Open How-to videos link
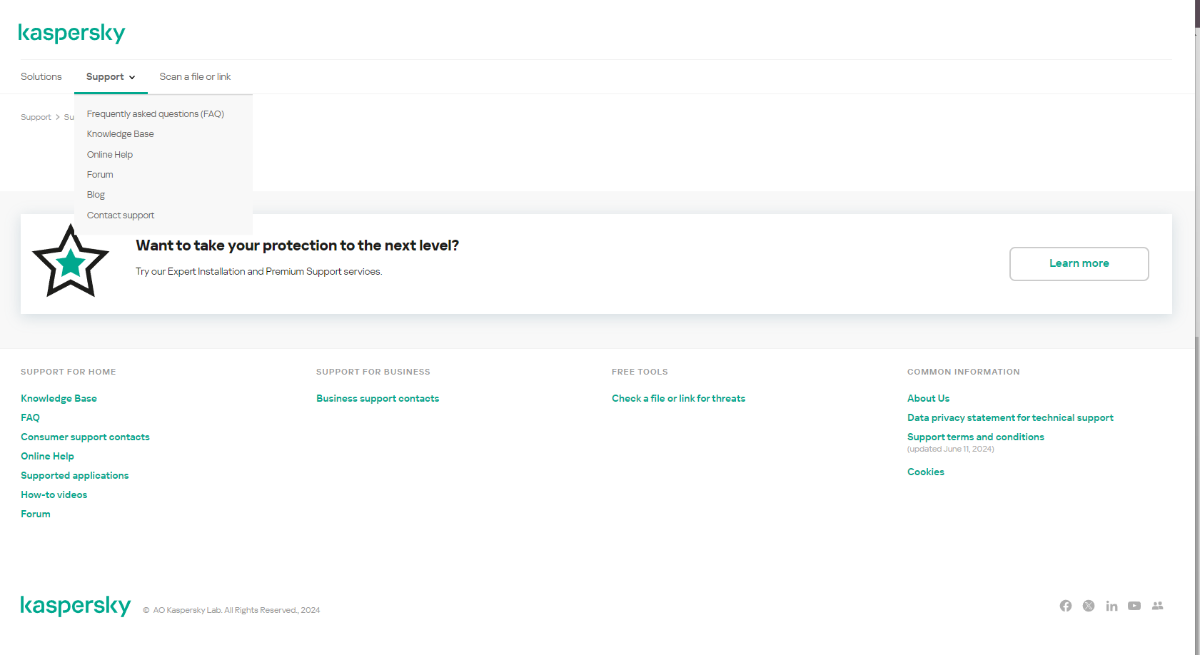This screenshot has height=655, width=1200. pos(54,495)
